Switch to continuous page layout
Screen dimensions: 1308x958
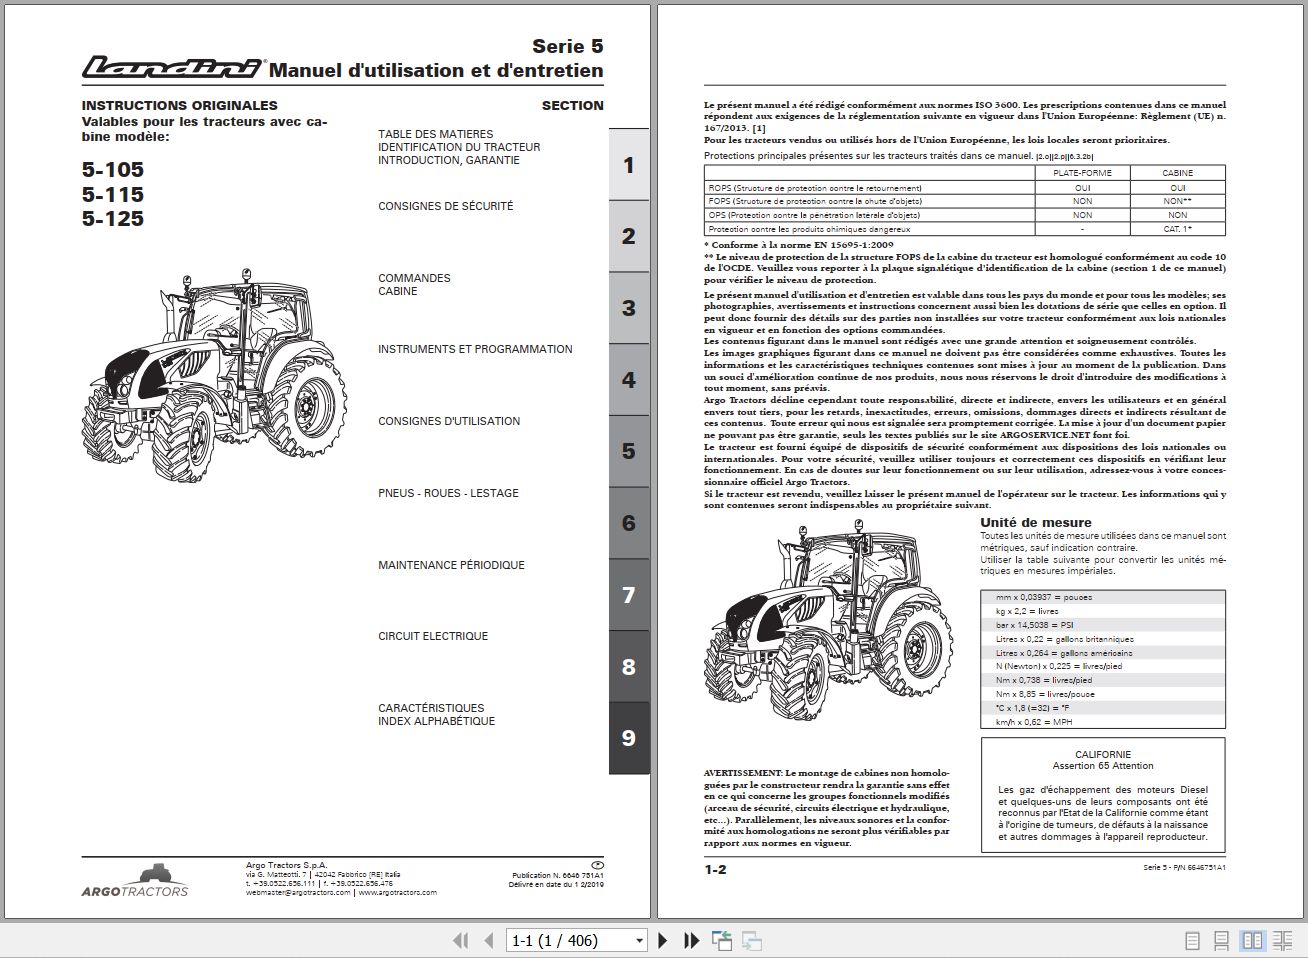tap(1221, 940)
